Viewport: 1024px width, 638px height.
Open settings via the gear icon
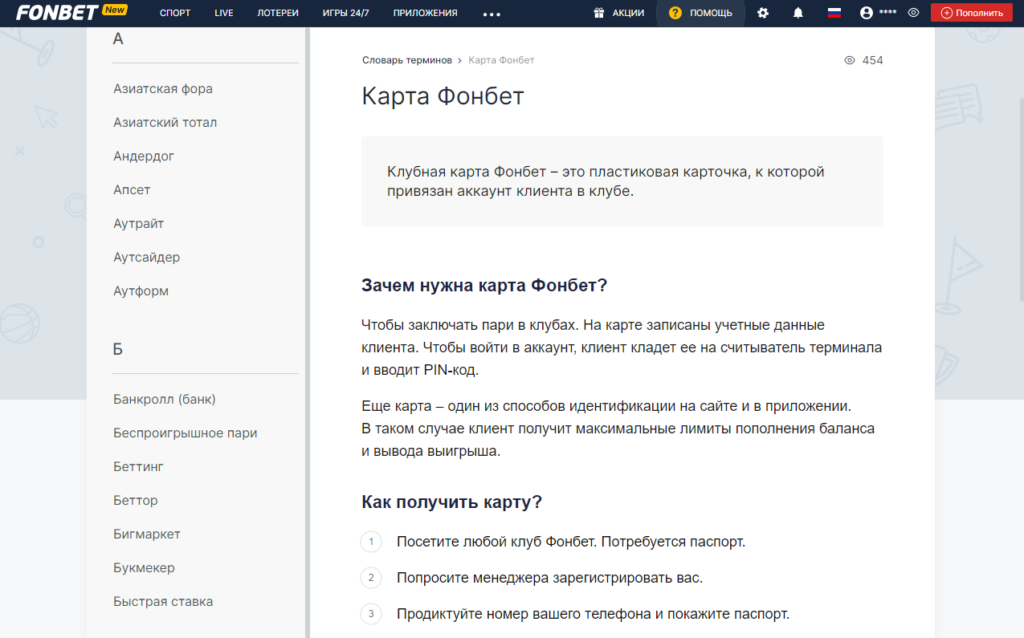pos(763,12)
